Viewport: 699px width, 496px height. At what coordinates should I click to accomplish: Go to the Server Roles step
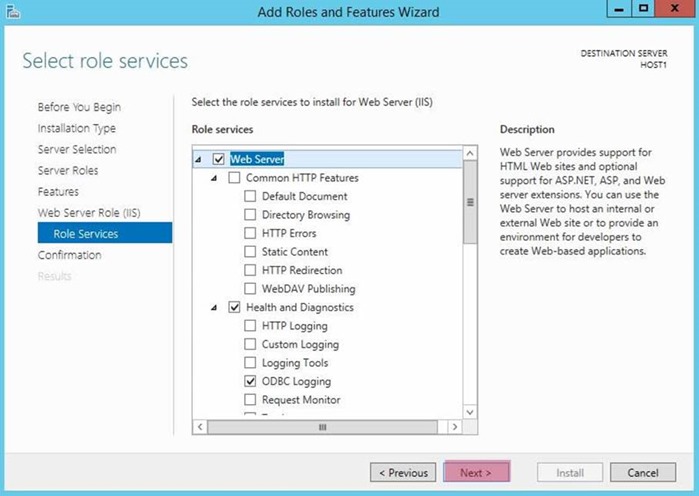[x=68, y=170]
